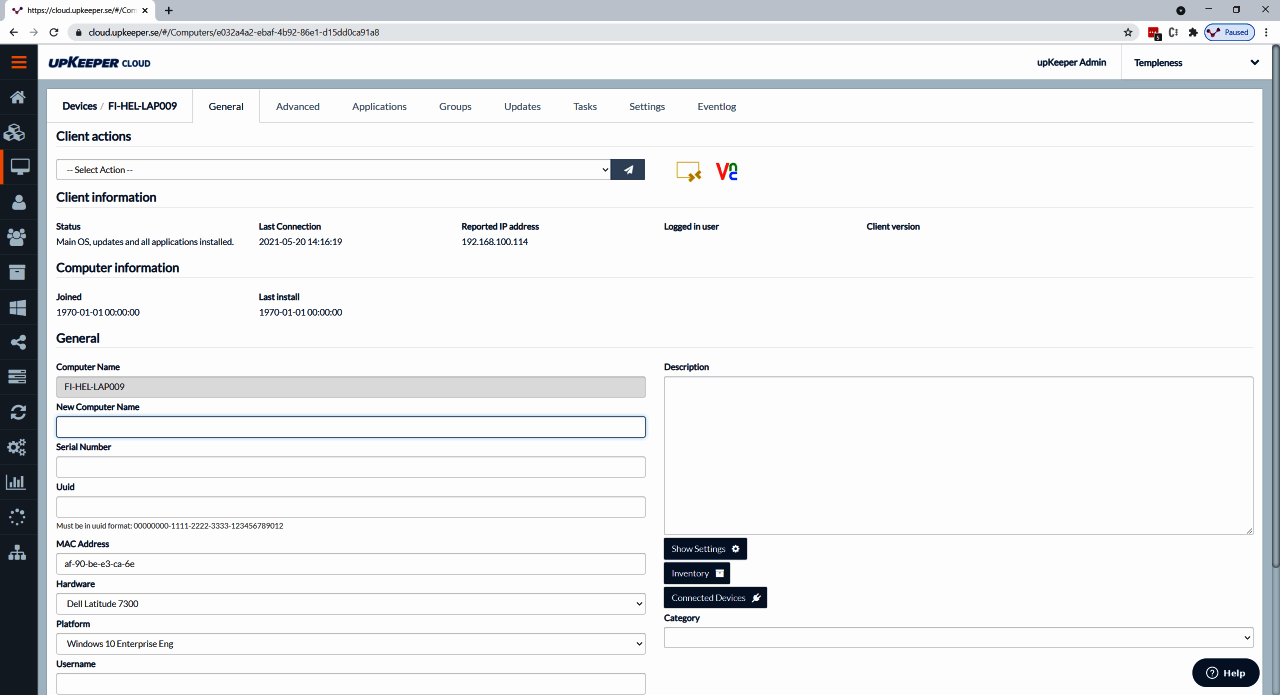Click the Inventory button
This screenshot has width=1280, height=695.
(696, 573)
